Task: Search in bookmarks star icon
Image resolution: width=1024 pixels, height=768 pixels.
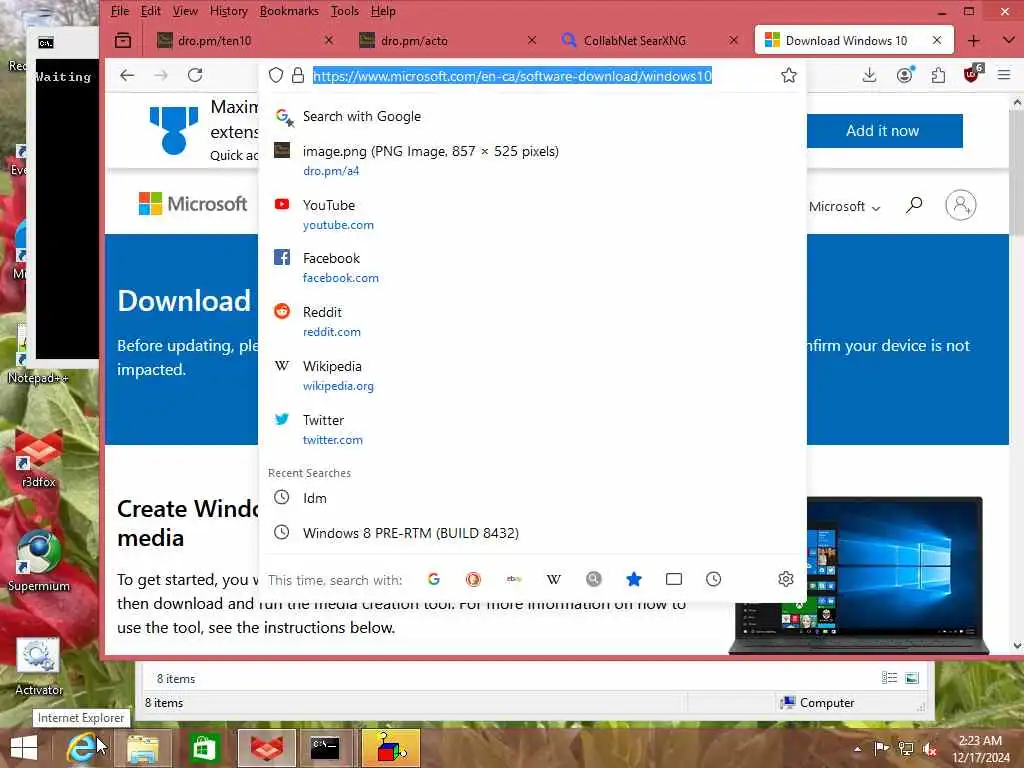Action: point(633,579)
